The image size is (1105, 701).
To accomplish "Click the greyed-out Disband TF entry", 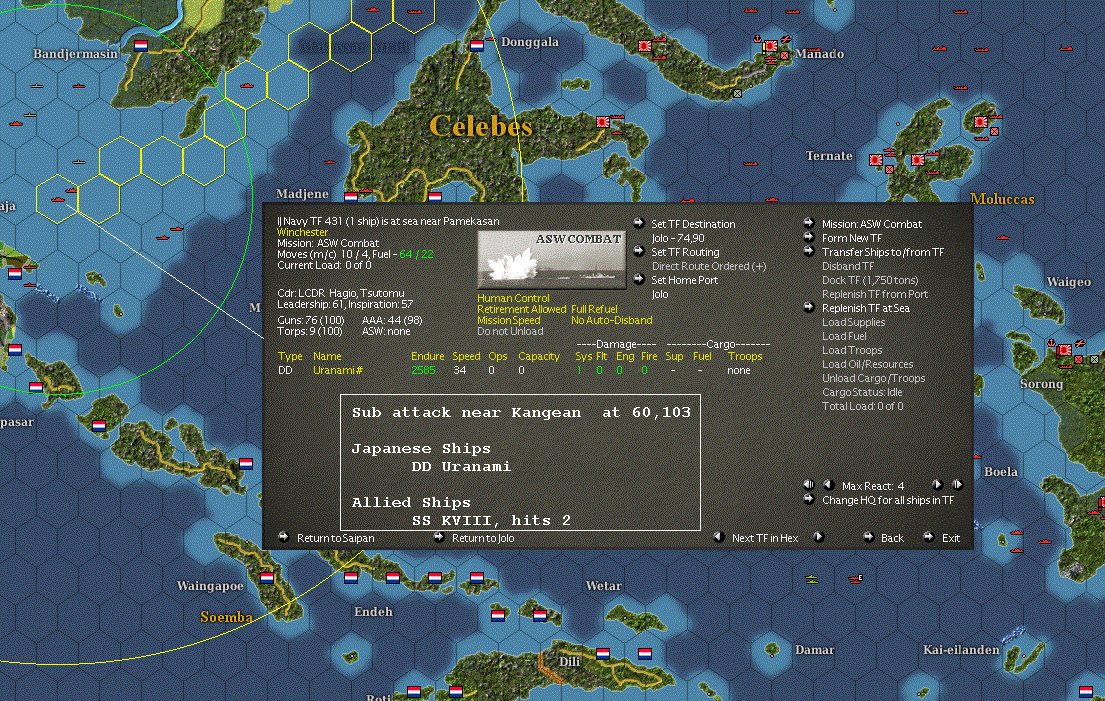I will pyautogui.click(x=848, y=266).
